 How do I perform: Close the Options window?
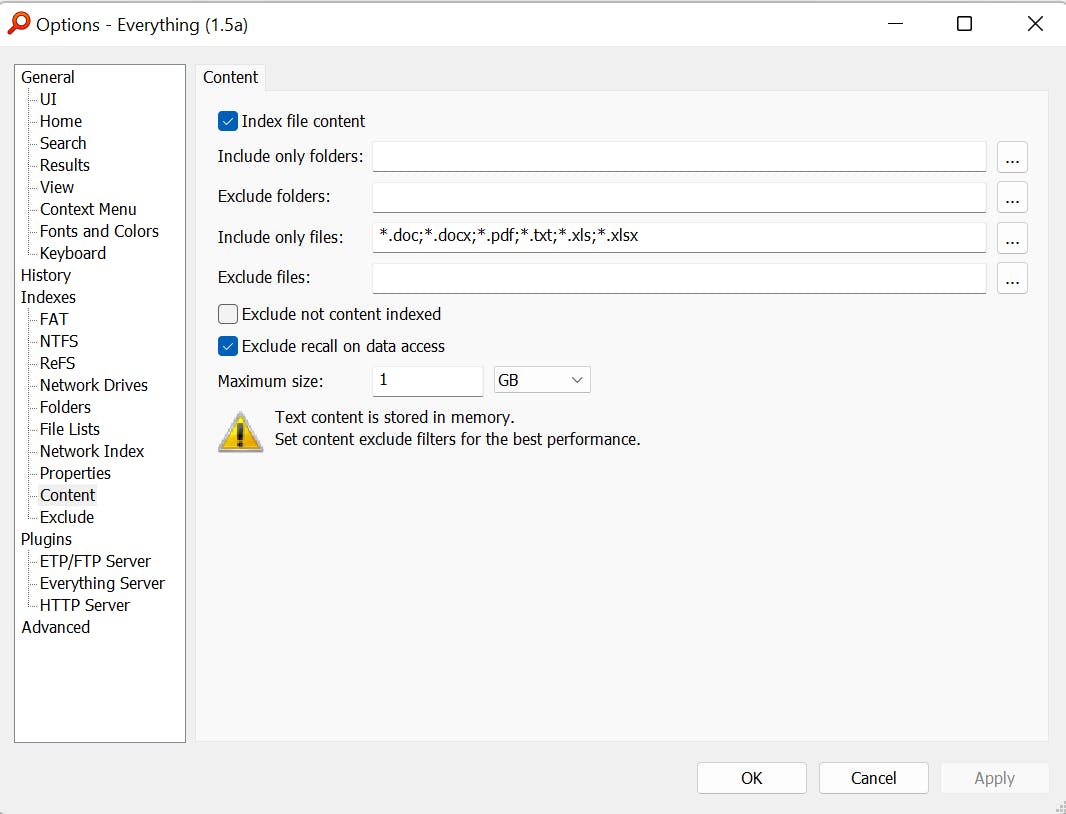pos(1035,24)
